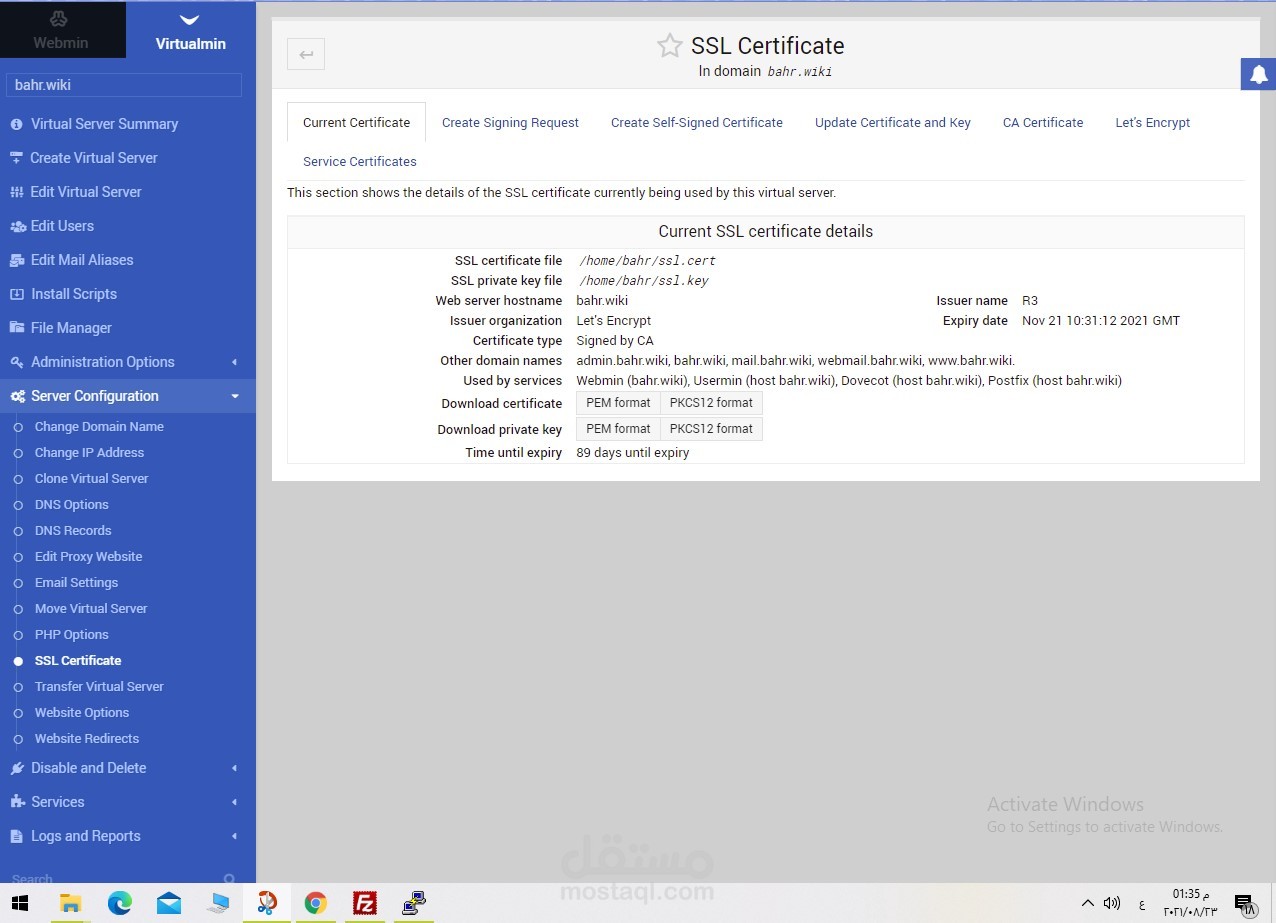Select the Virtualmin panel tab
The image size is (1276, 923).
pos(190,30)
